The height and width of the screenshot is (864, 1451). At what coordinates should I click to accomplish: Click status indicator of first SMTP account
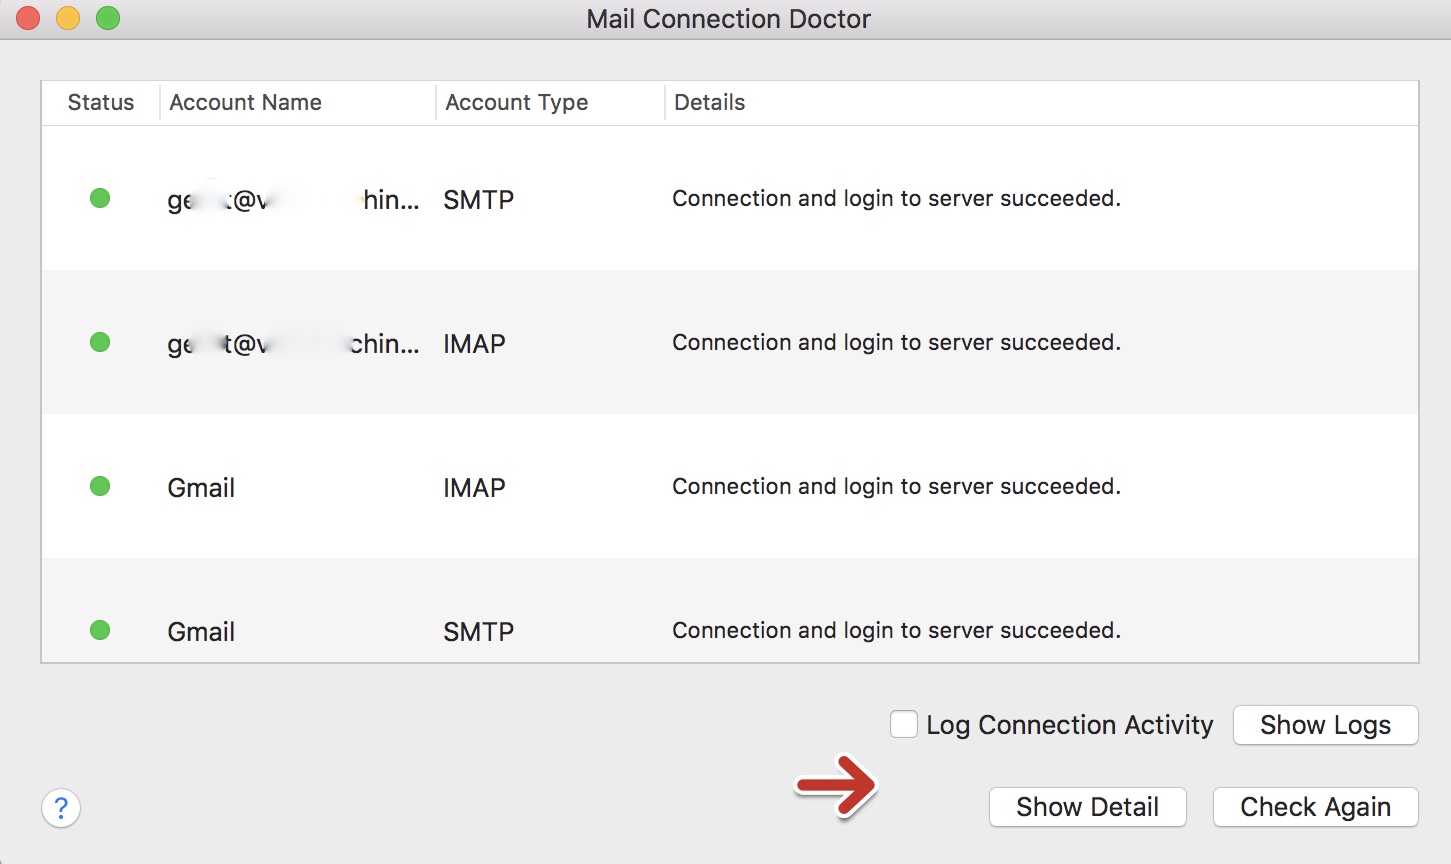click(x=100, y=198)
